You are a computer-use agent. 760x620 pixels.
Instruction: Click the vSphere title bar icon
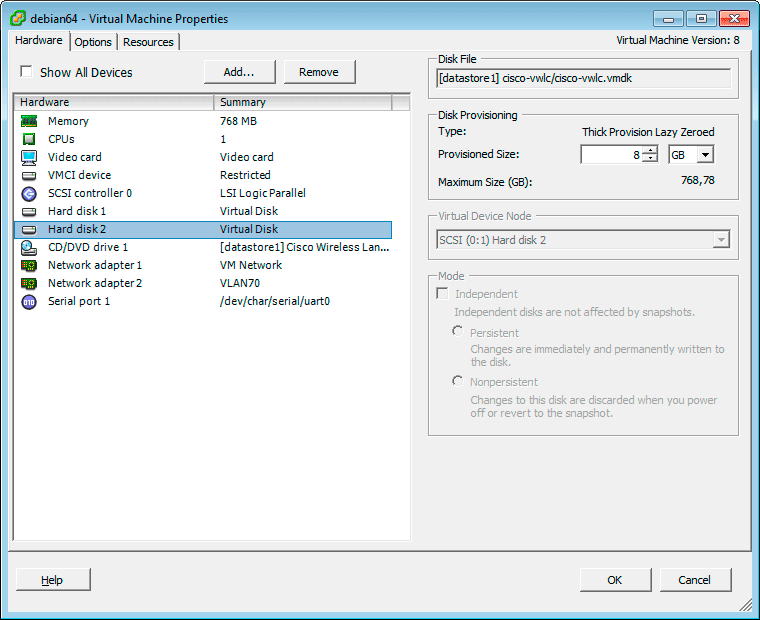[18, 18]
